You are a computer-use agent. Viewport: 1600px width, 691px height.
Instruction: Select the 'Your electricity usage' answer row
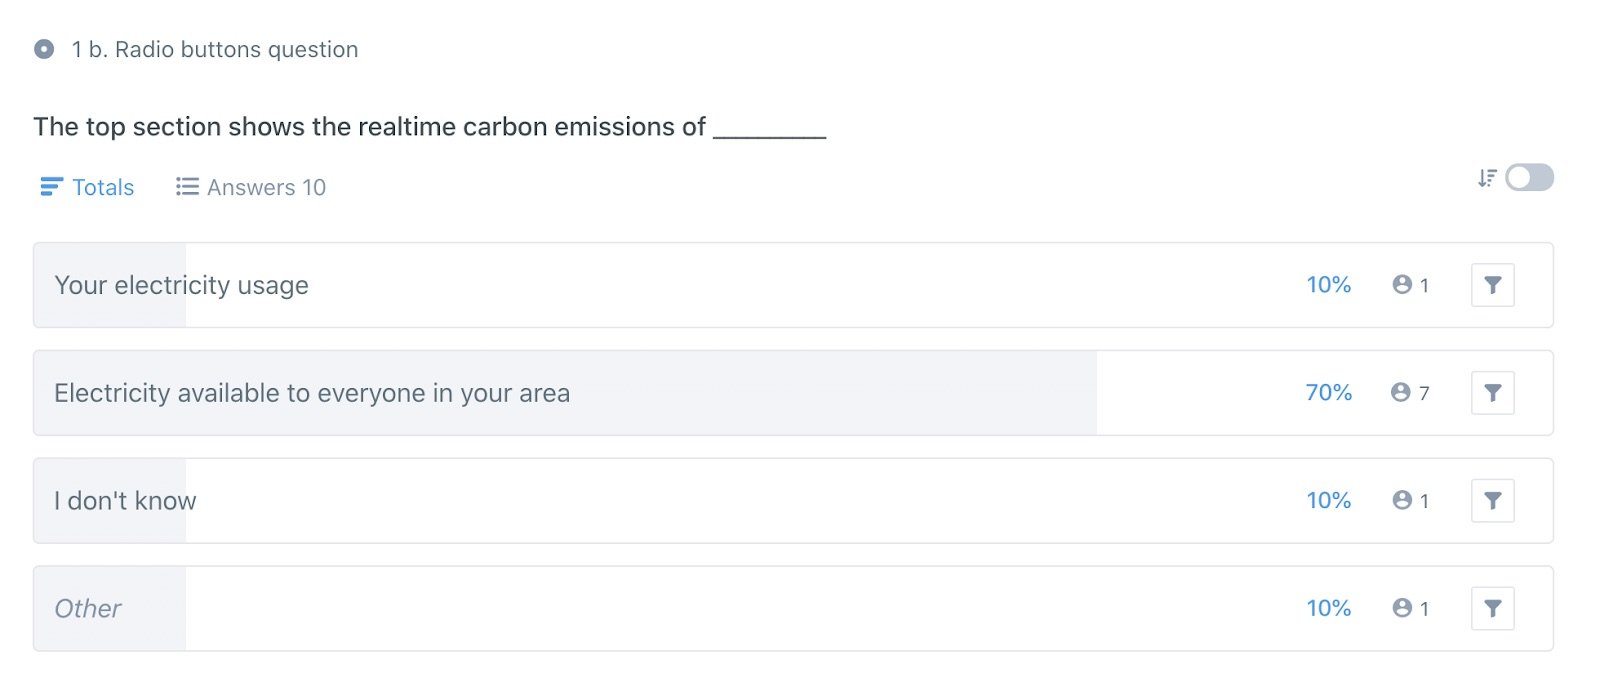(x=793, y=285)
